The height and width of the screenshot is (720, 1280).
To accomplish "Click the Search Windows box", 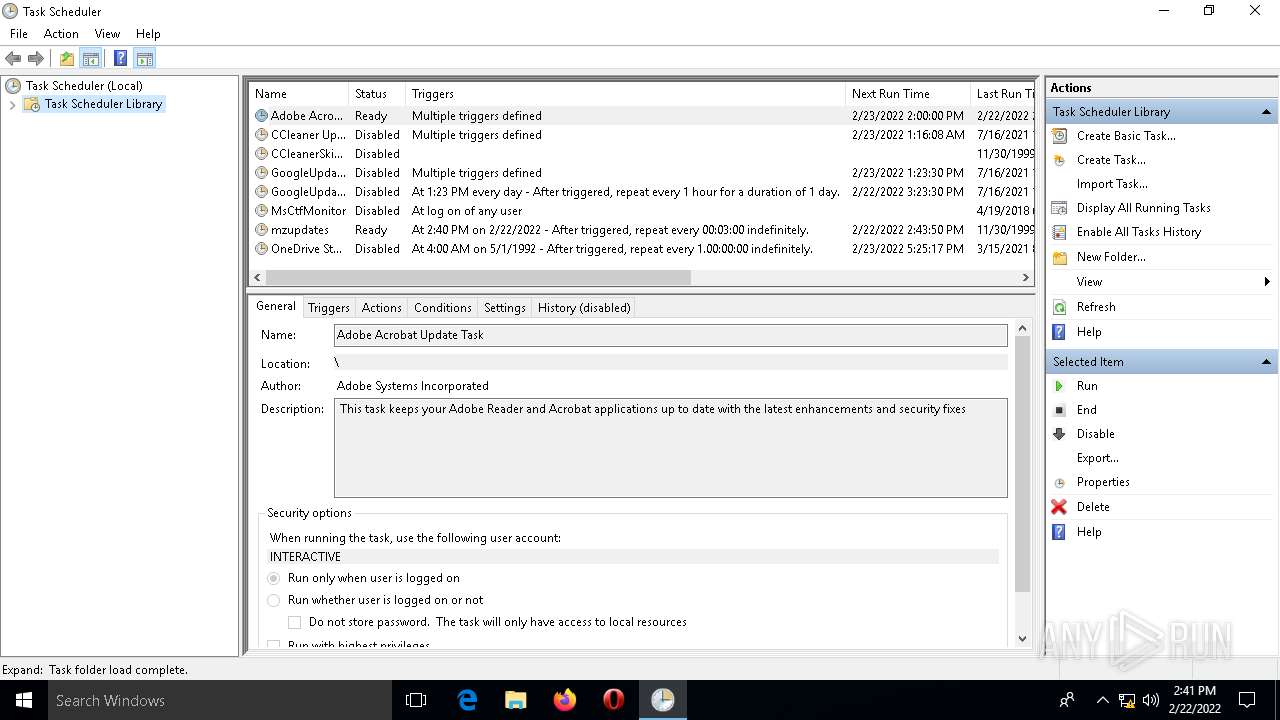I will point(220,700).
